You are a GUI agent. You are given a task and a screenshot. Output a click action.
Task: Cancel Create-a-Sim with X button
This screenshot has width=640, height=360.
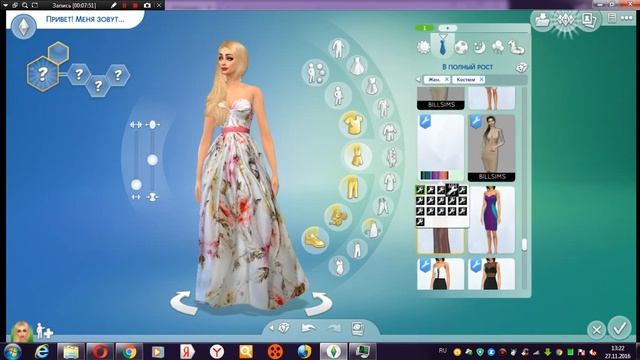[x=596, y=329]
